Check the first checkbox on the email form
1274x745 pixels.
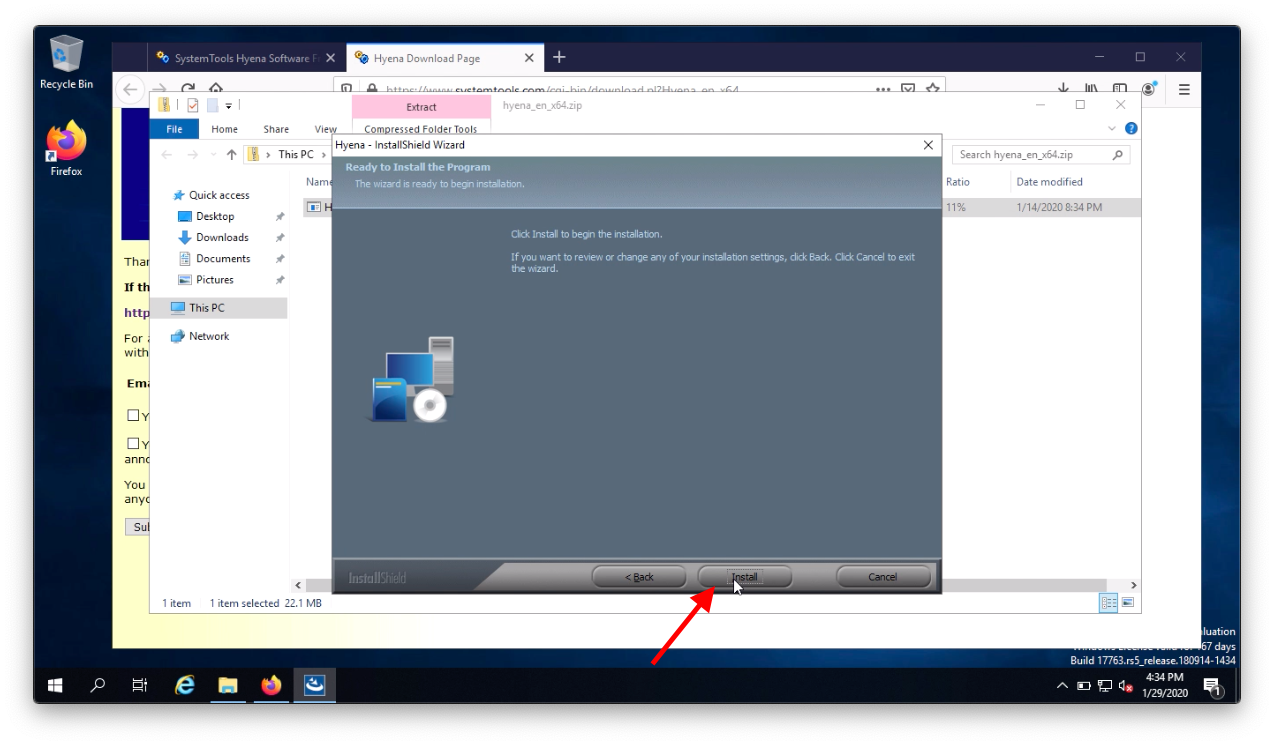tap(133, 415)
